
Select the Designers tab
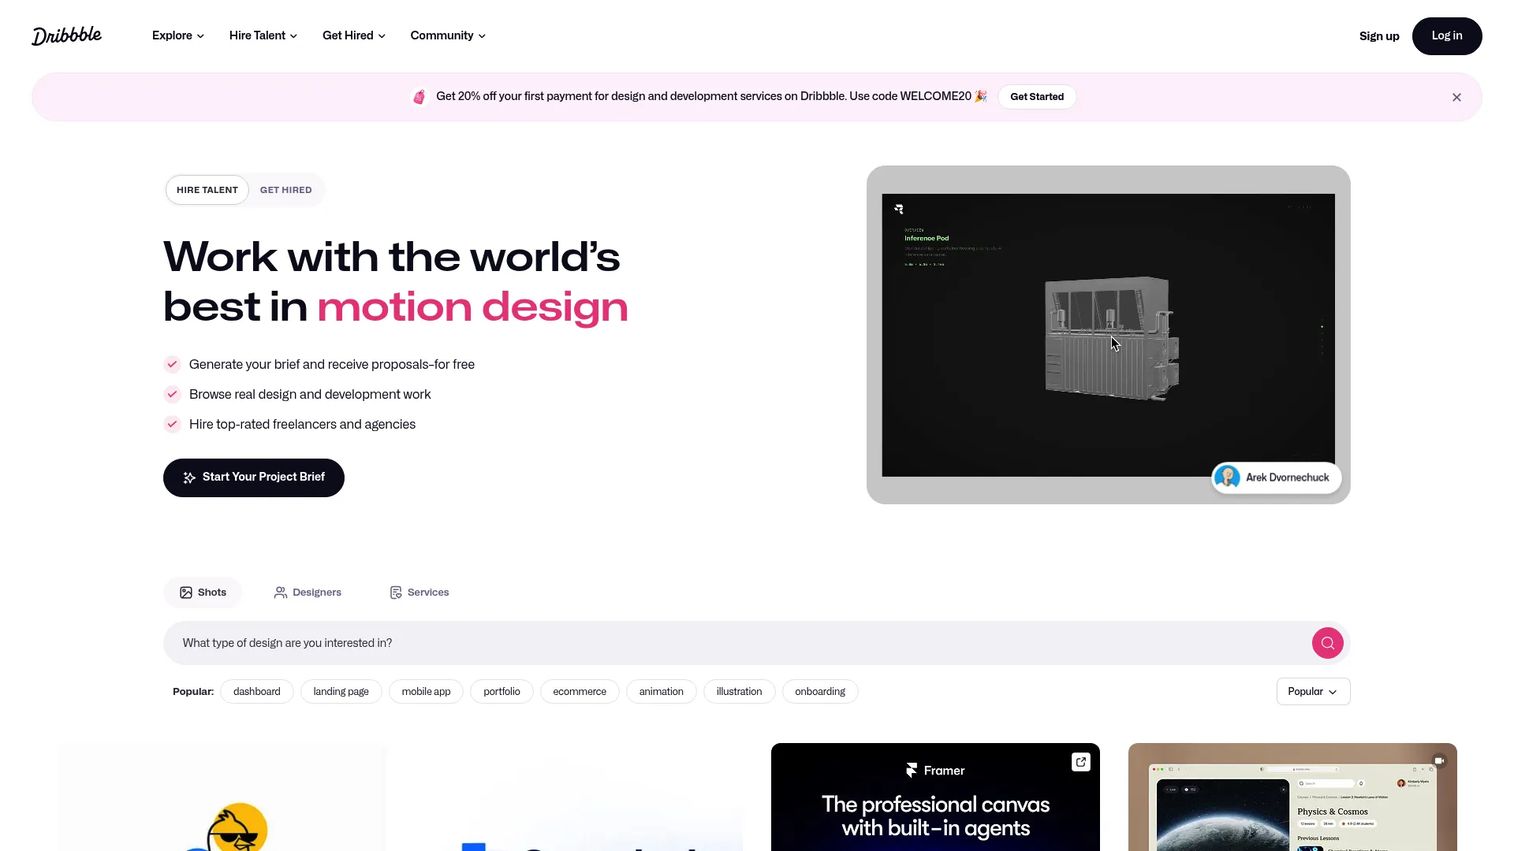[x=308, y=593]
